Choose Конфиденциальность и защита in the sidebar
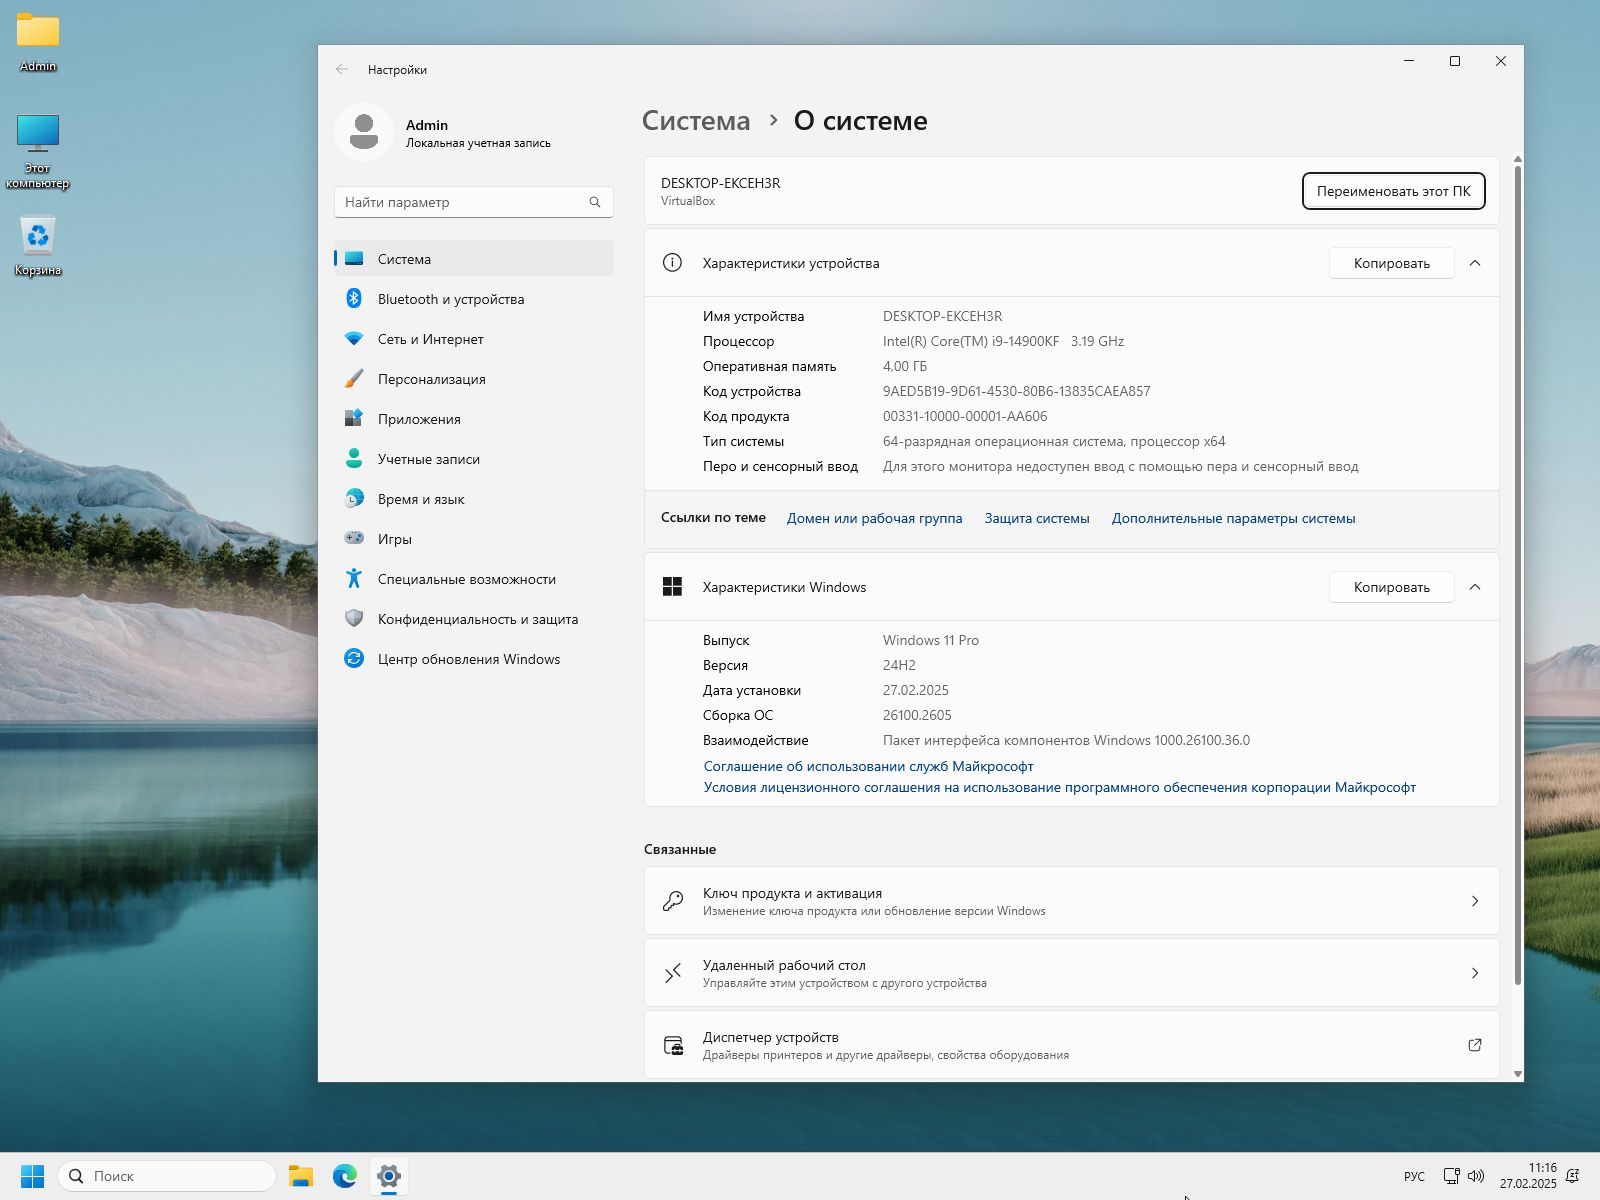This screenshot has height=1200, width=1600. pos(474,619)
